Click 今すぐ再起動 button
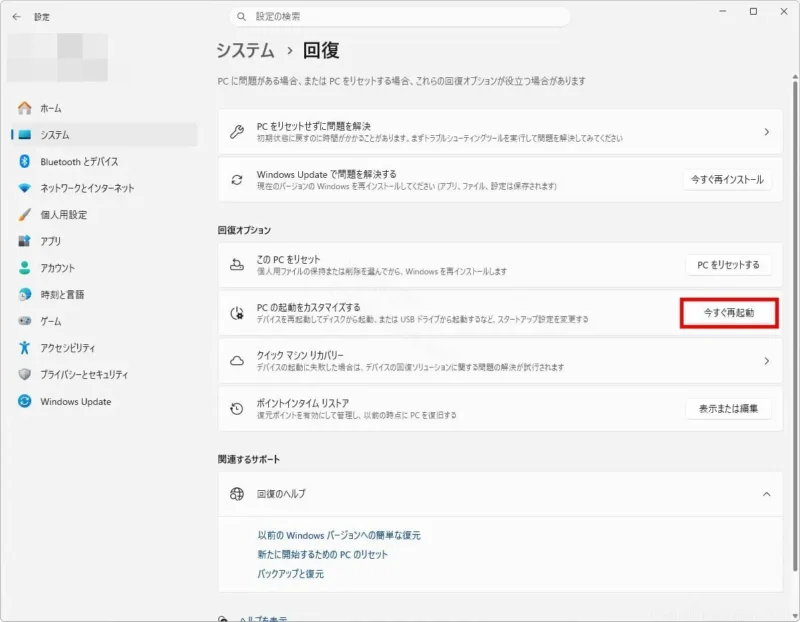Image resolution: width=800 pixels, height=622 pixels. pyautogui.click(x=729, y=313)
